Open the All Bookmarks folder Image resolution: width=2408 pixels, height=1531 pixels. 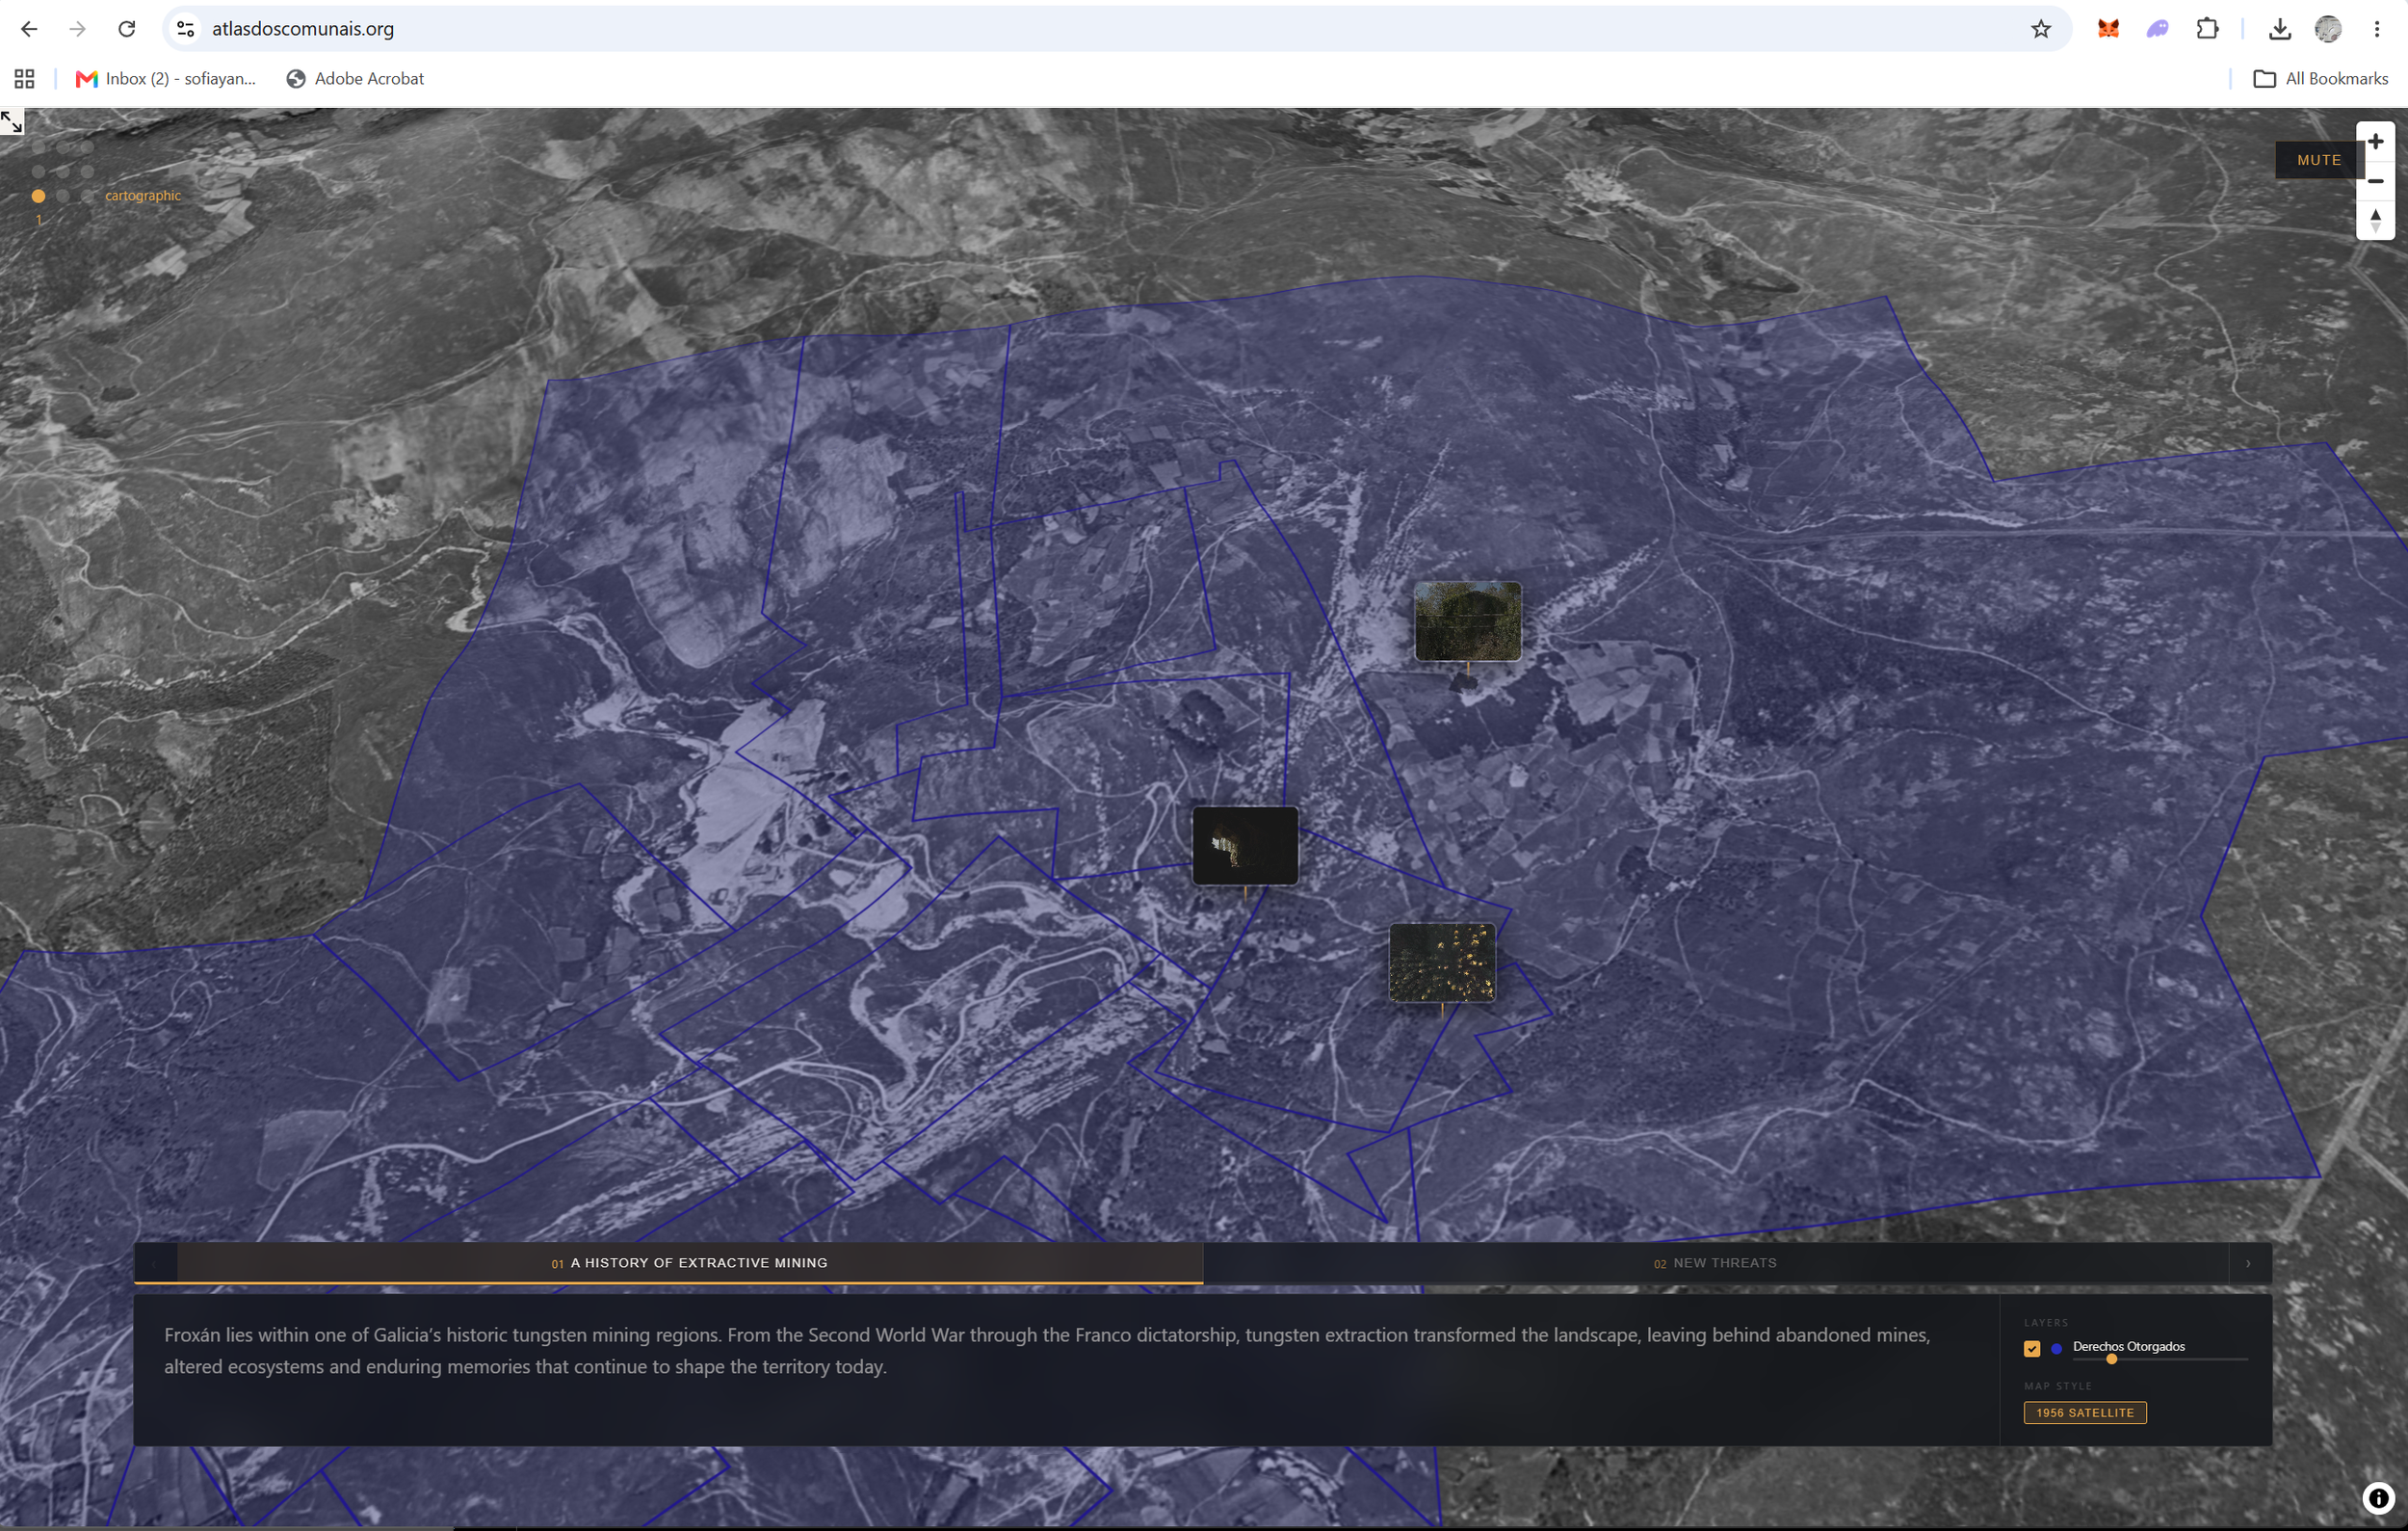coord(2320,79)
